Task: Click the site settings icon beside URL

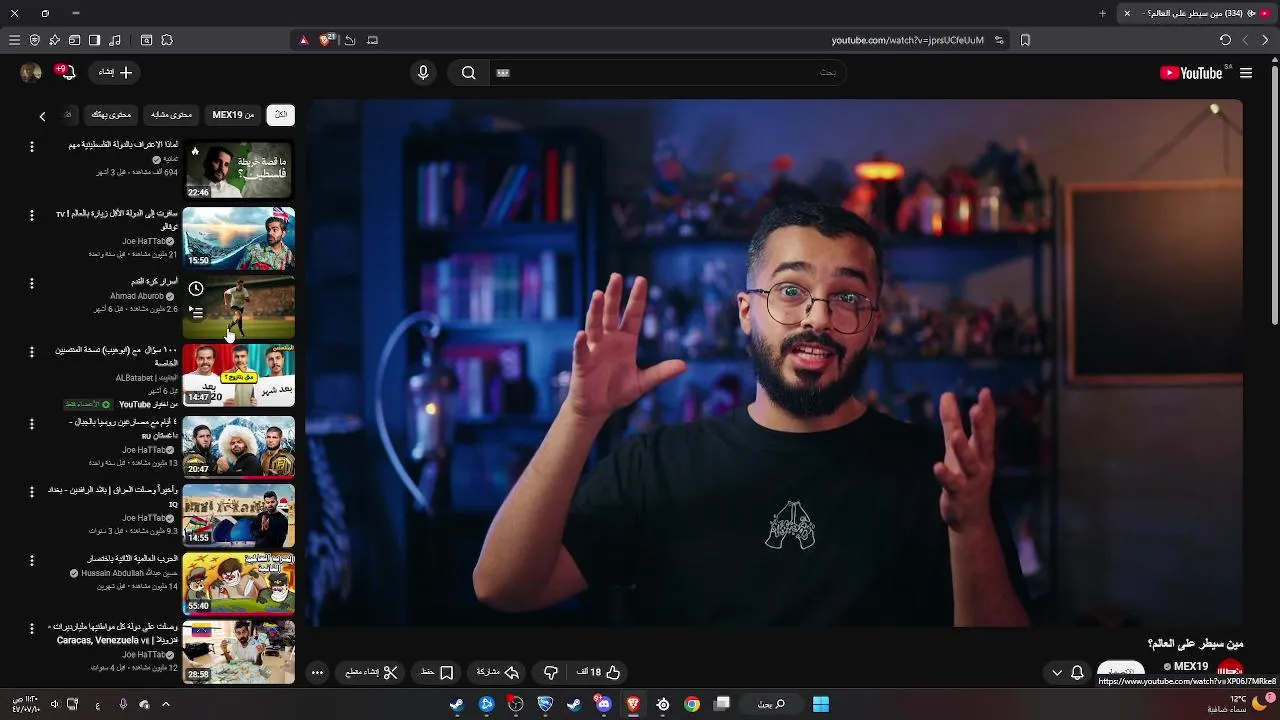Action: coord(999,40)
